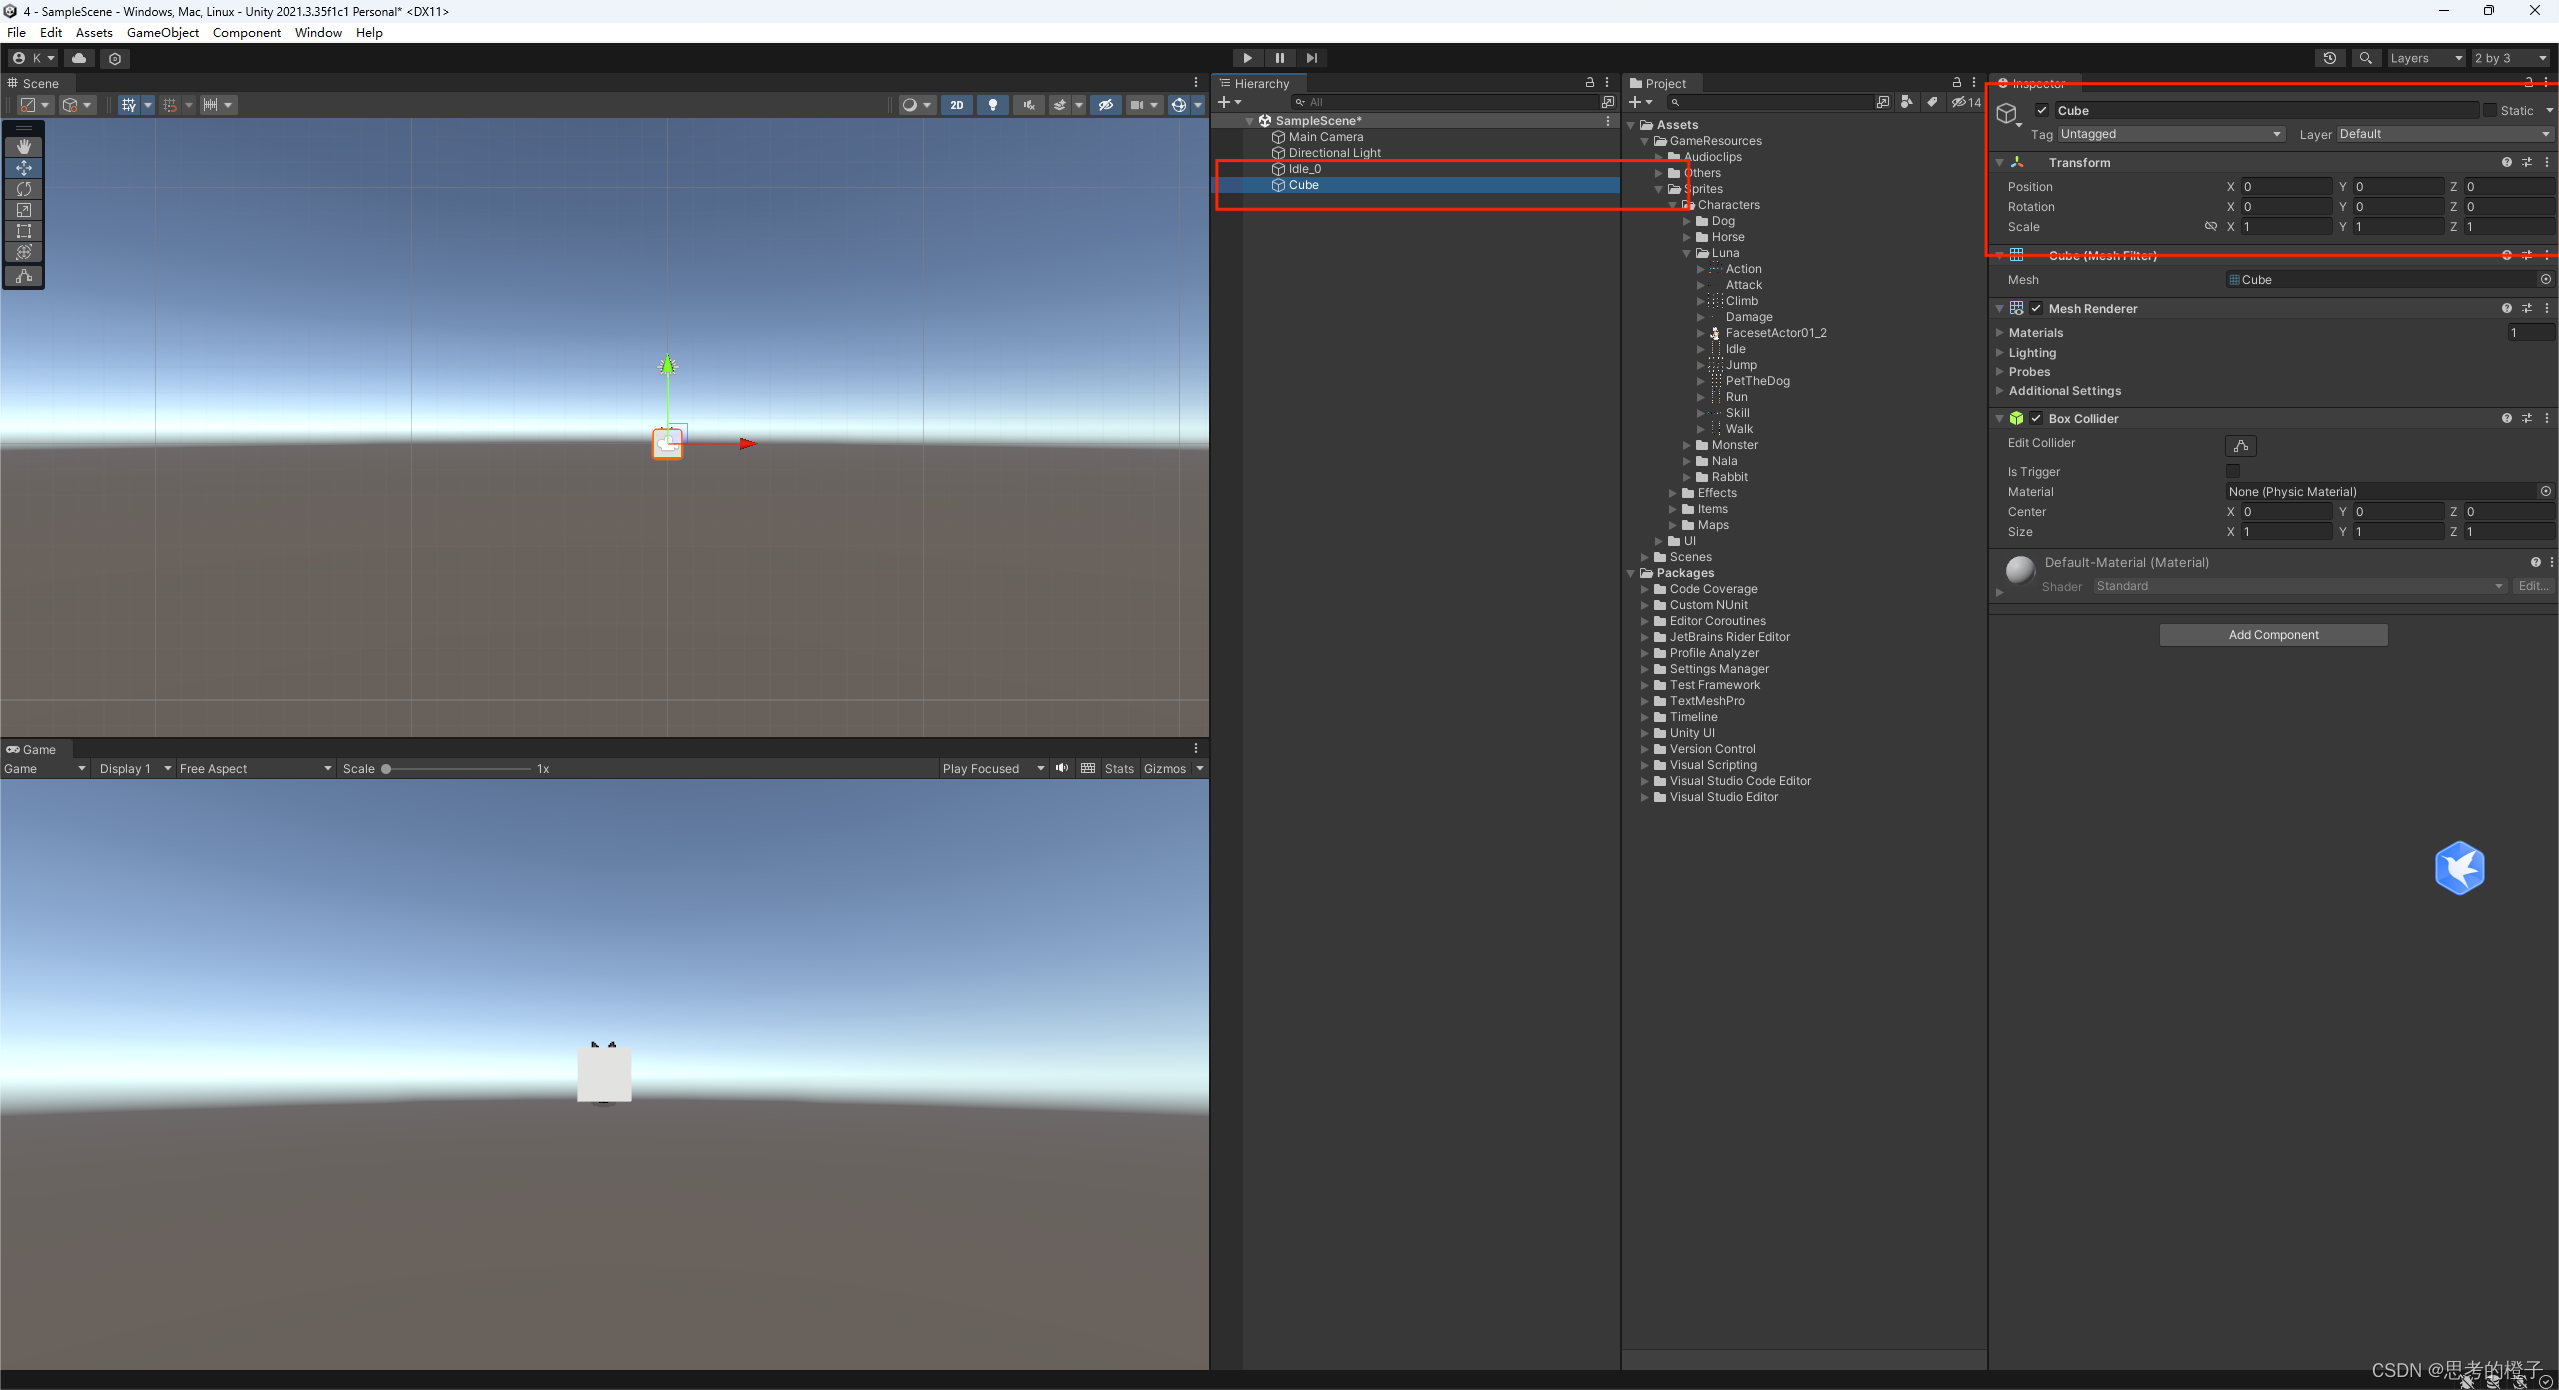Viewport: 2559px width, 1390px height.
Task: Click Edit Collider button icon
Action: pyautogui.click(x=2240, y=446)
